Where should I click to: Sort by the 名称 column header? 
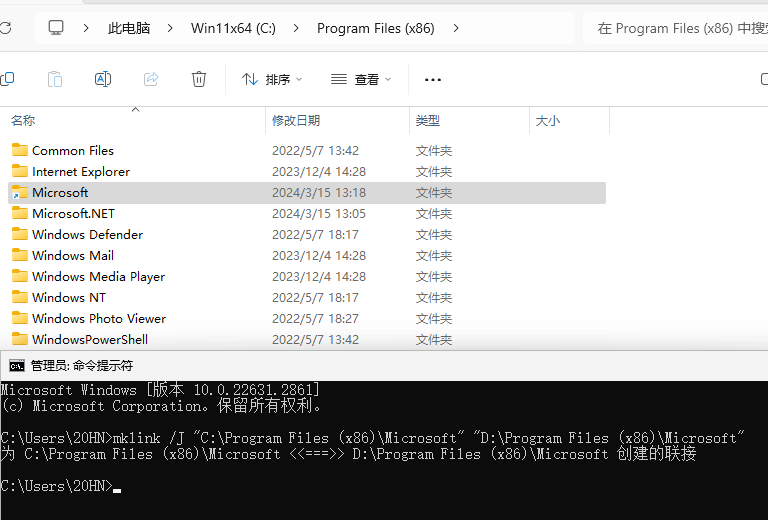[23, 120]
